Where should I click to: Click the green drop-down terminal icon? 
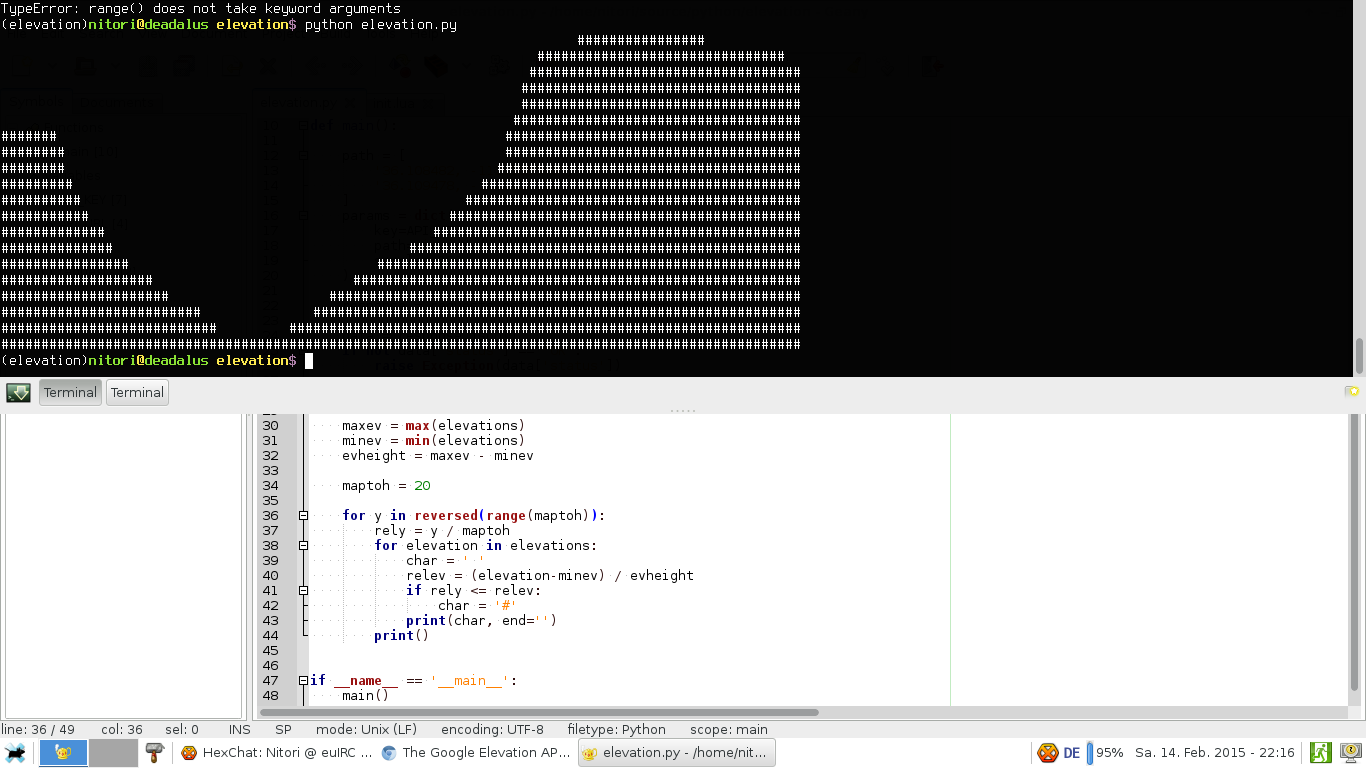tap(18, 392)
